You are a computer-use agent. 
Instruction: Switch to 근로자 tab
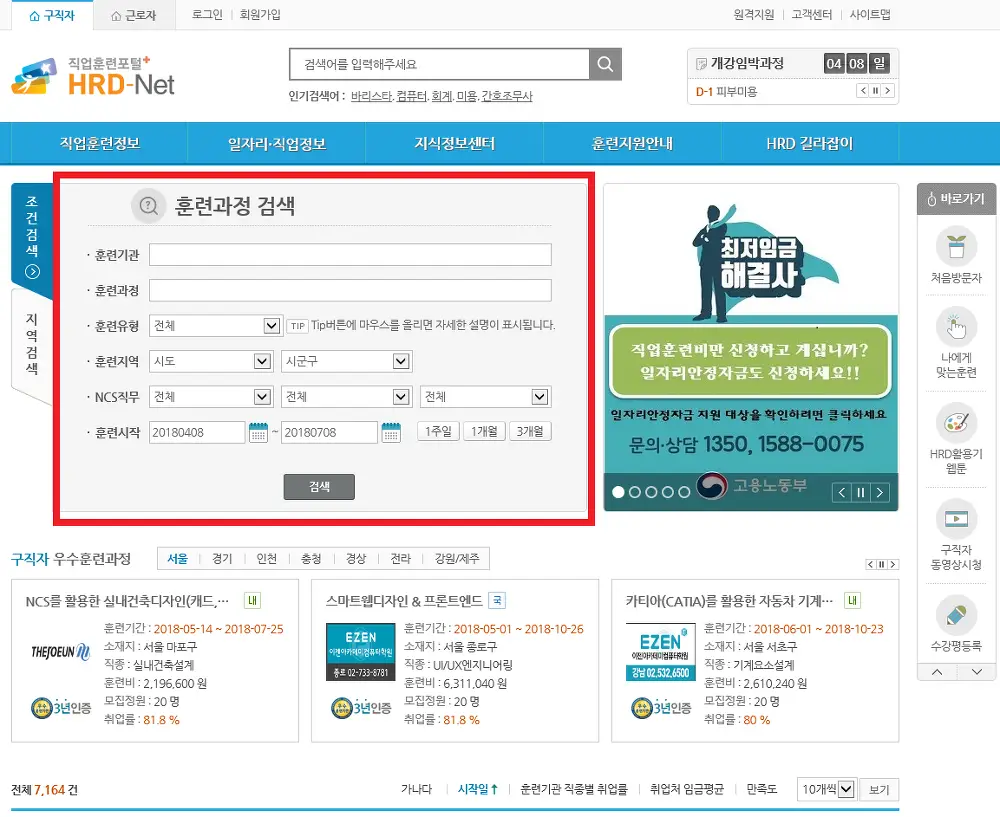133,15
